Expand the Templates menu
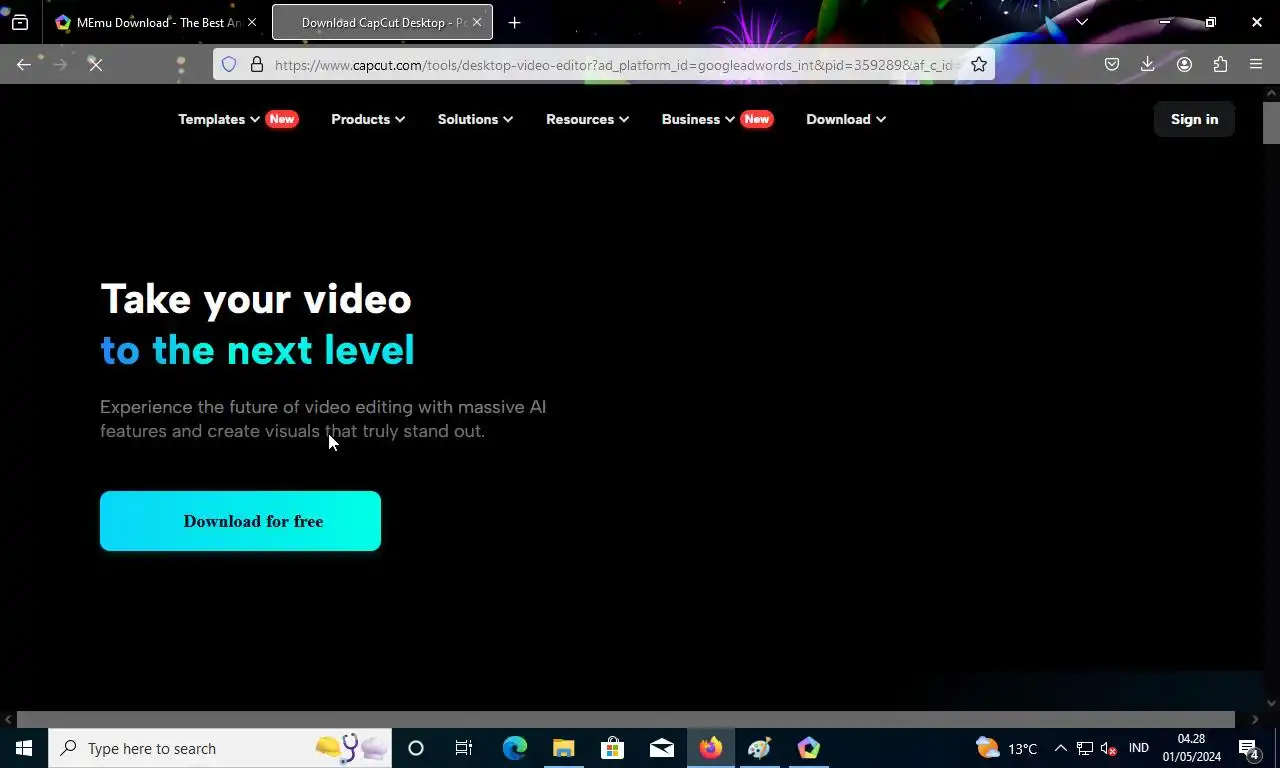Screen dimensions: 1280x768 (219, 119)
